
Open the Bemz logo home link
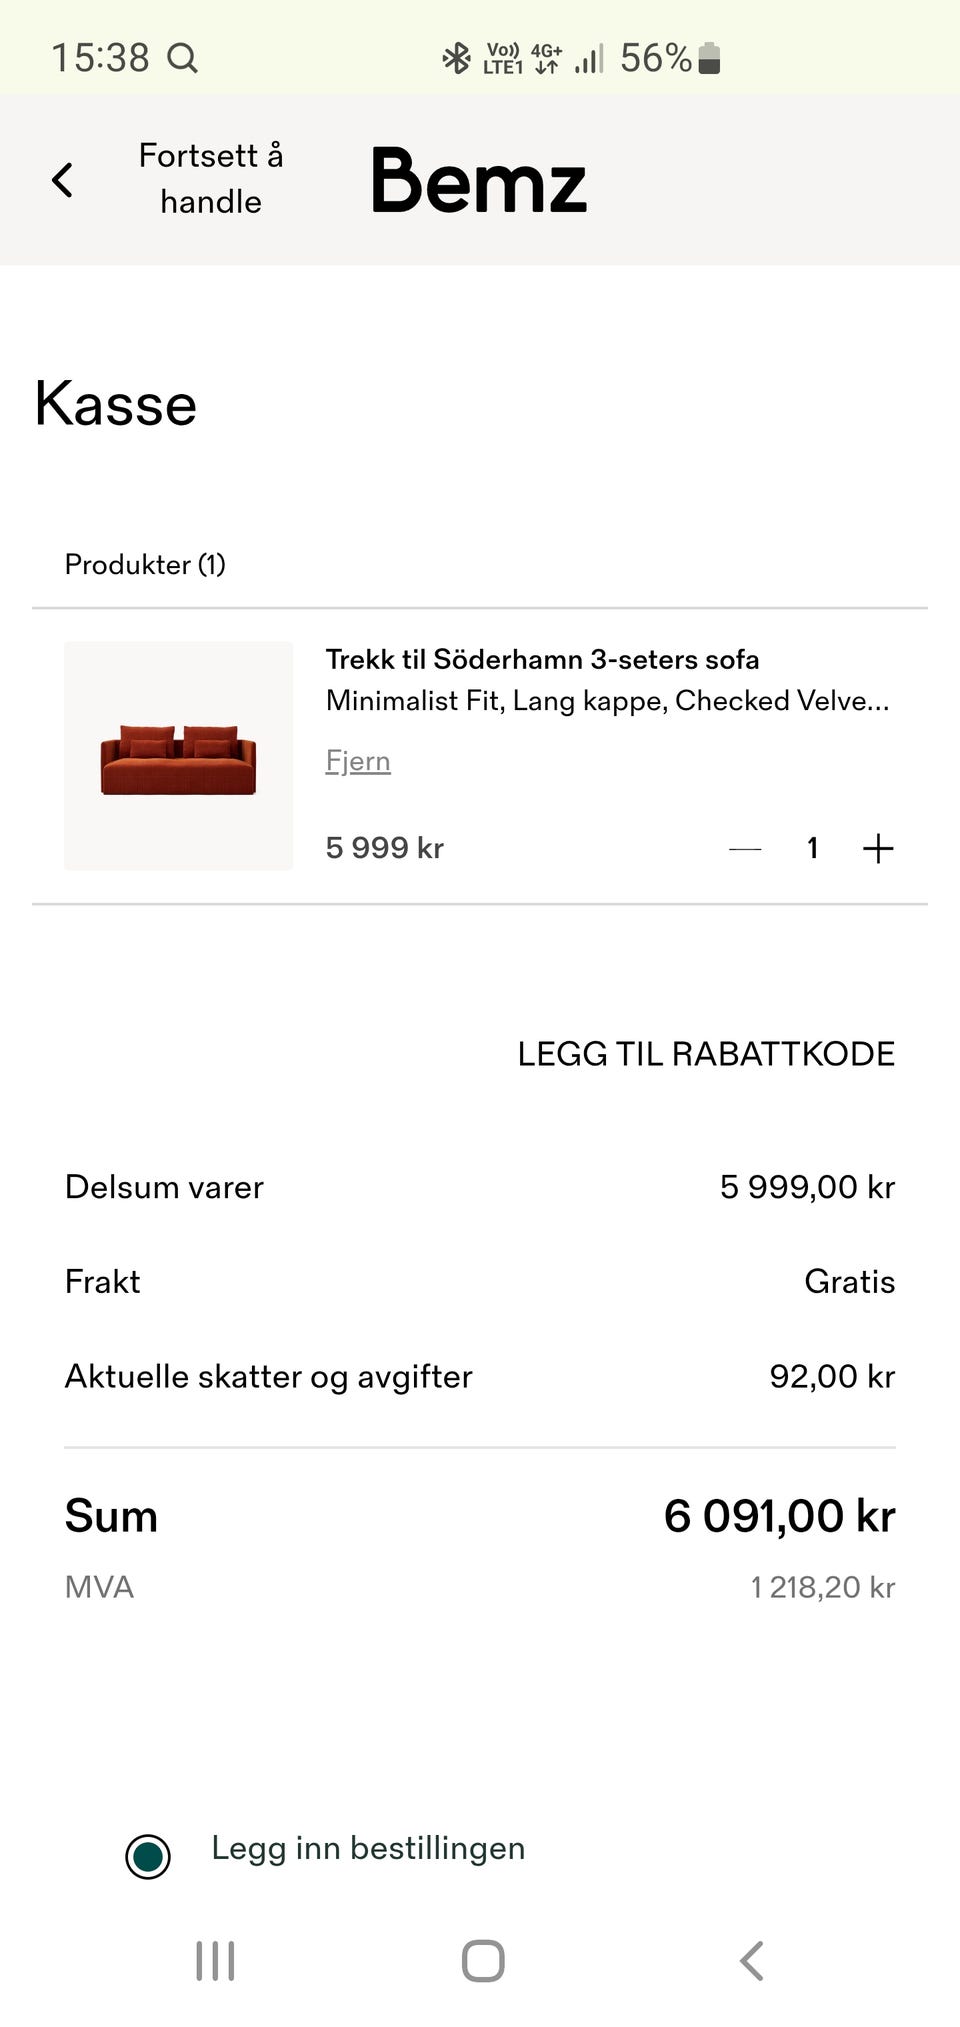478,181
